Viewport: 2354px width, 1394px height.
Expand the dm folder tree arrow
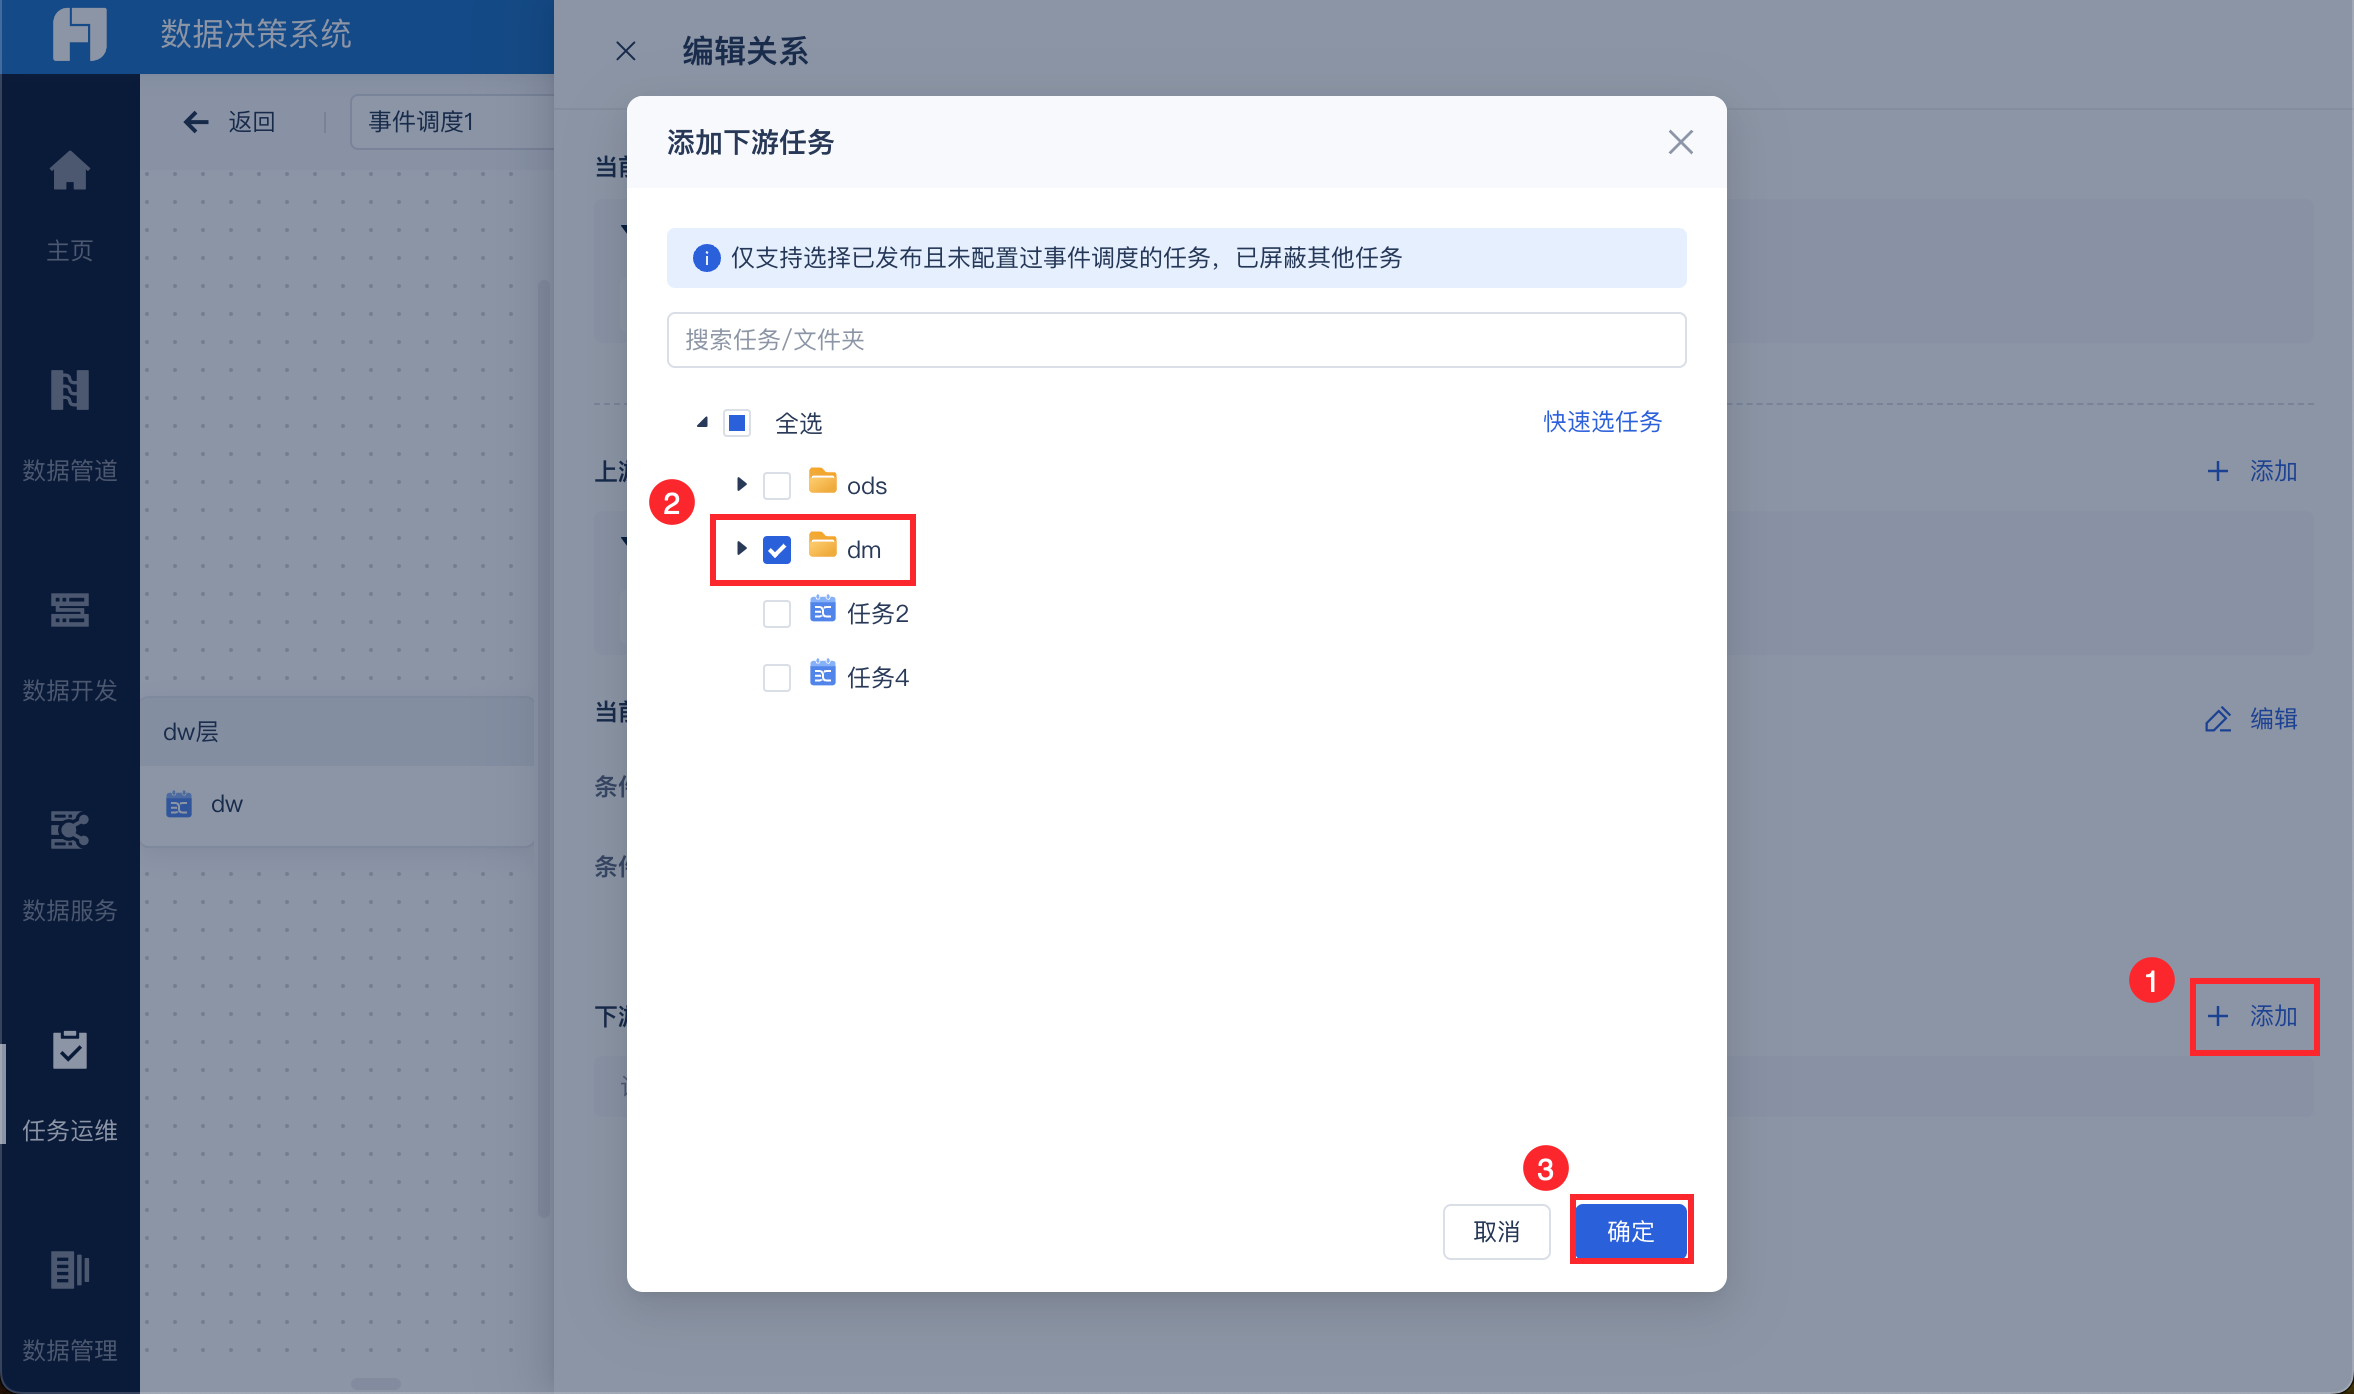(x=741, y=549)
